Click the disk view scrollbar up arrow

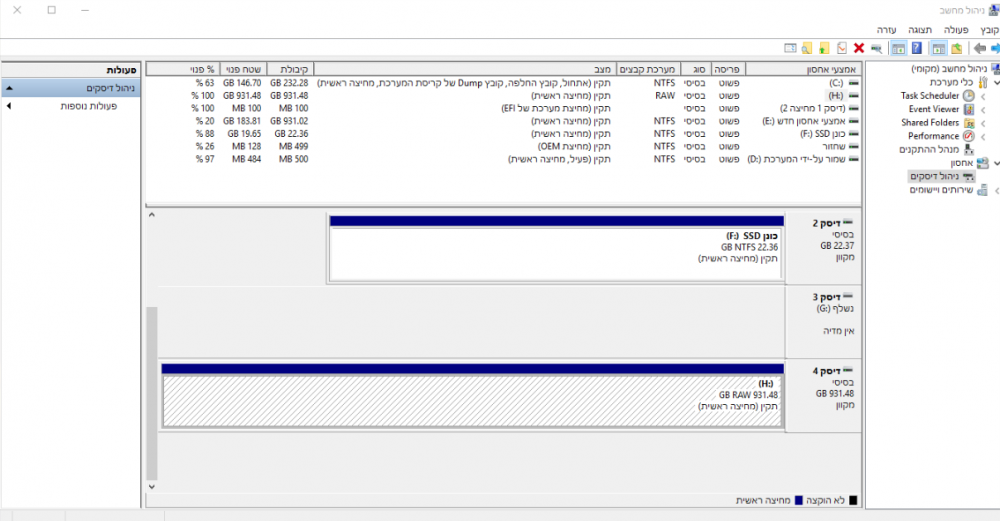point(152,215)
